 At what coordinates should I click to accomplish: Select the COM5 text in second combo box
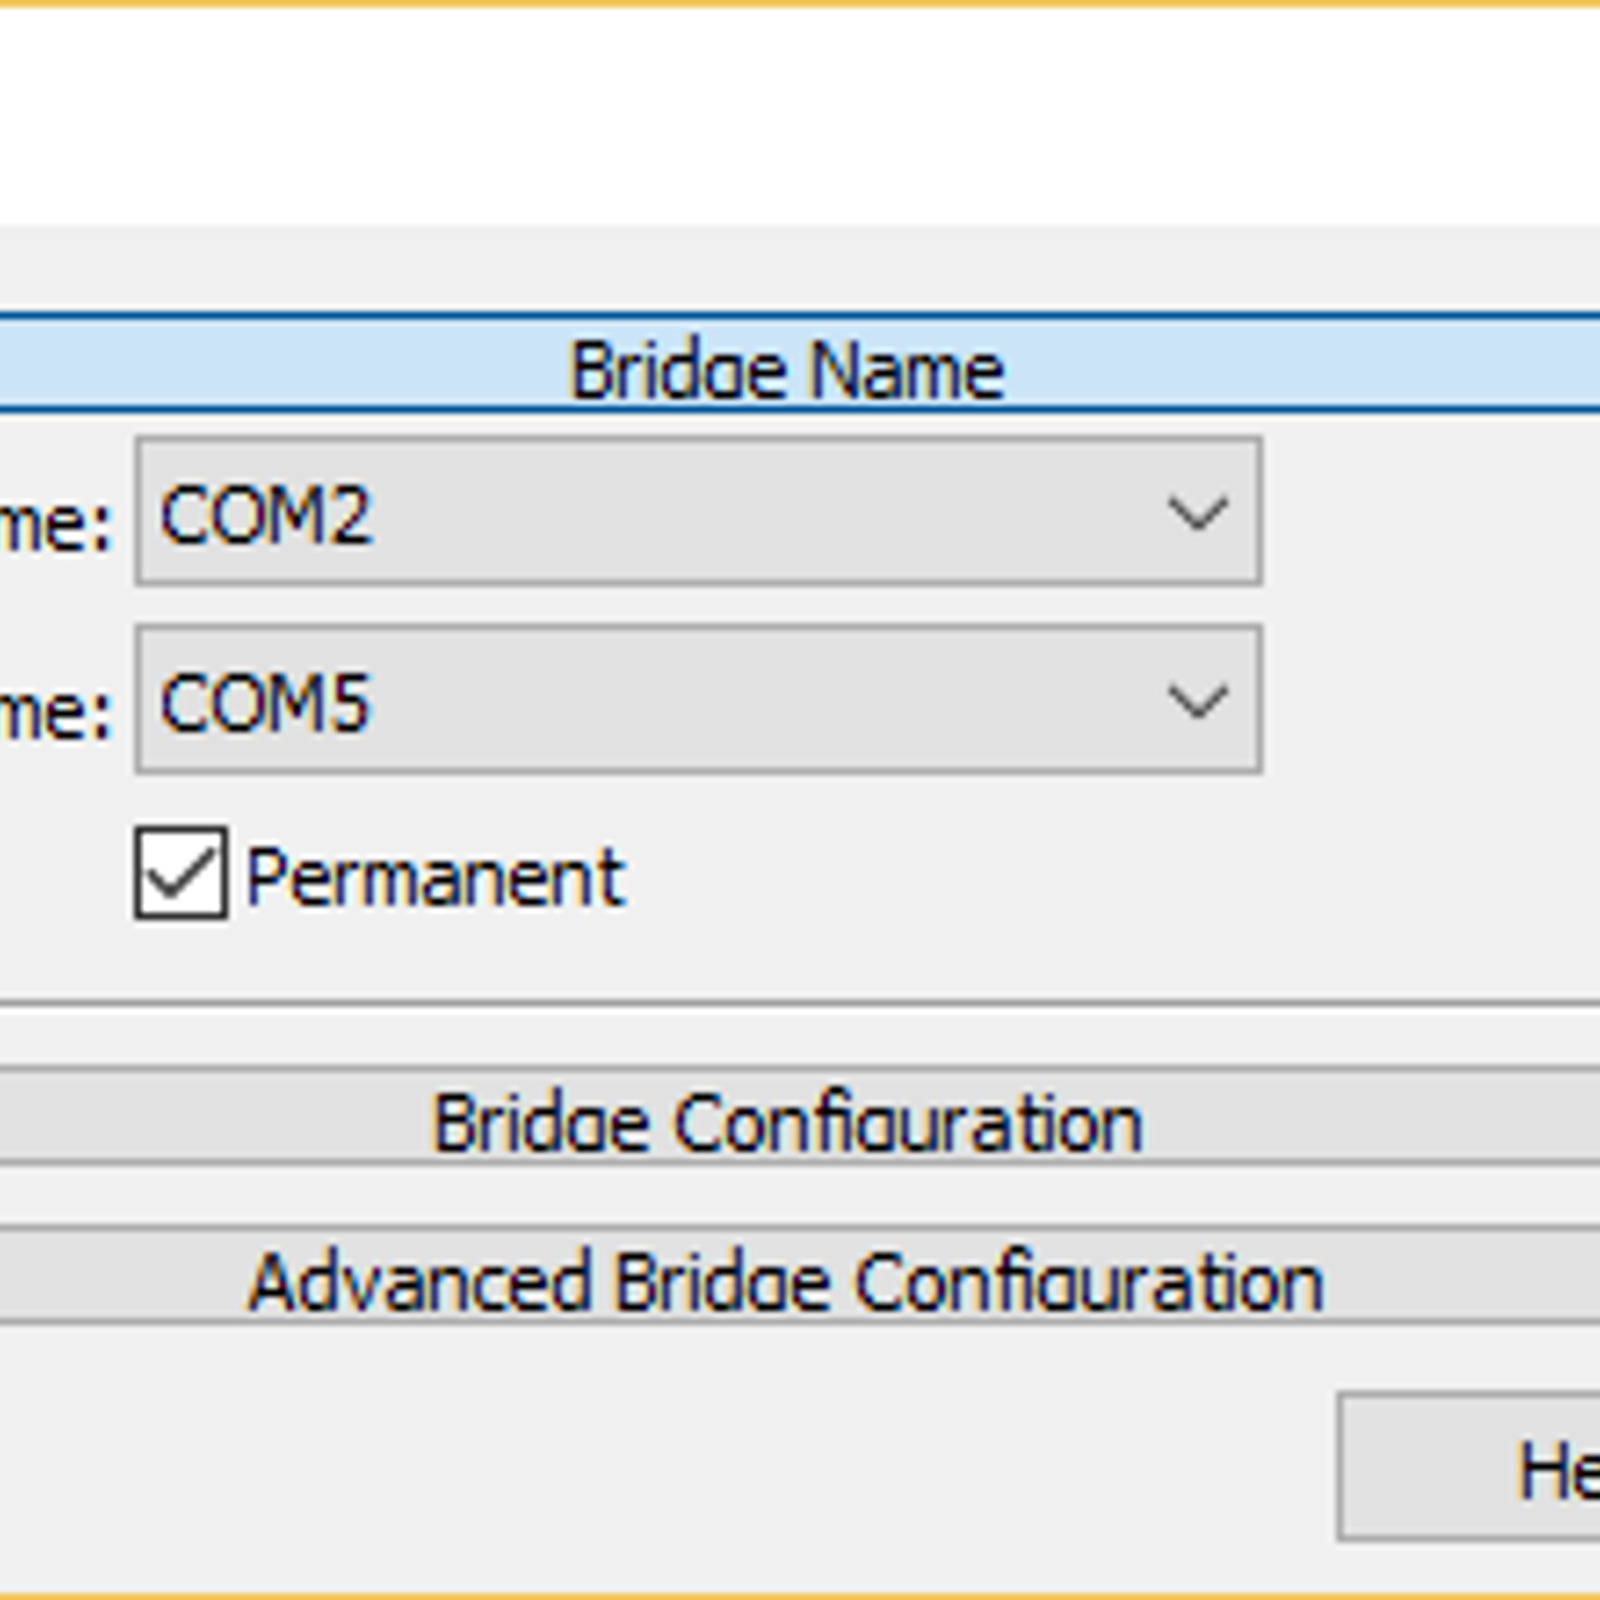(x=266, y=704)
